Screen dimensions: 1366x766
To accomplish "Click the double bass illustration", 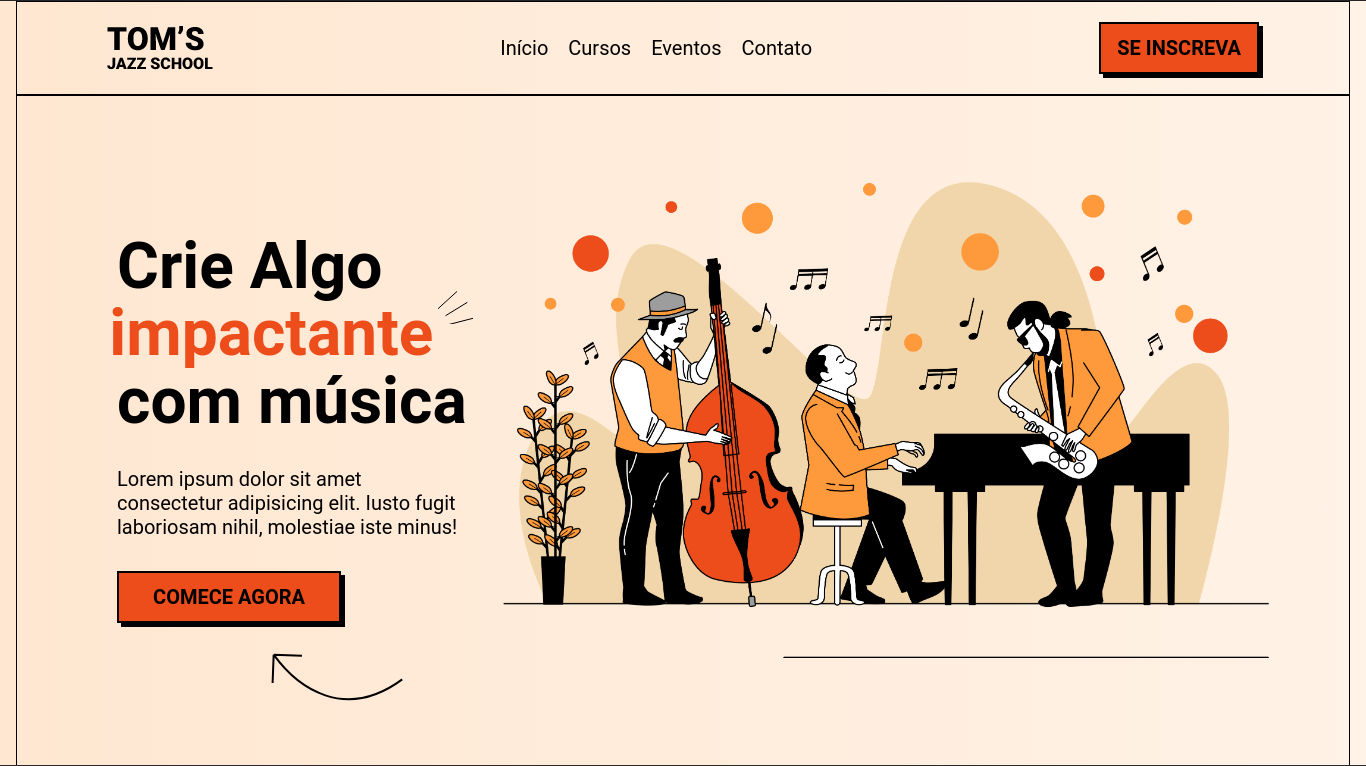I will (x=738, y=450).
